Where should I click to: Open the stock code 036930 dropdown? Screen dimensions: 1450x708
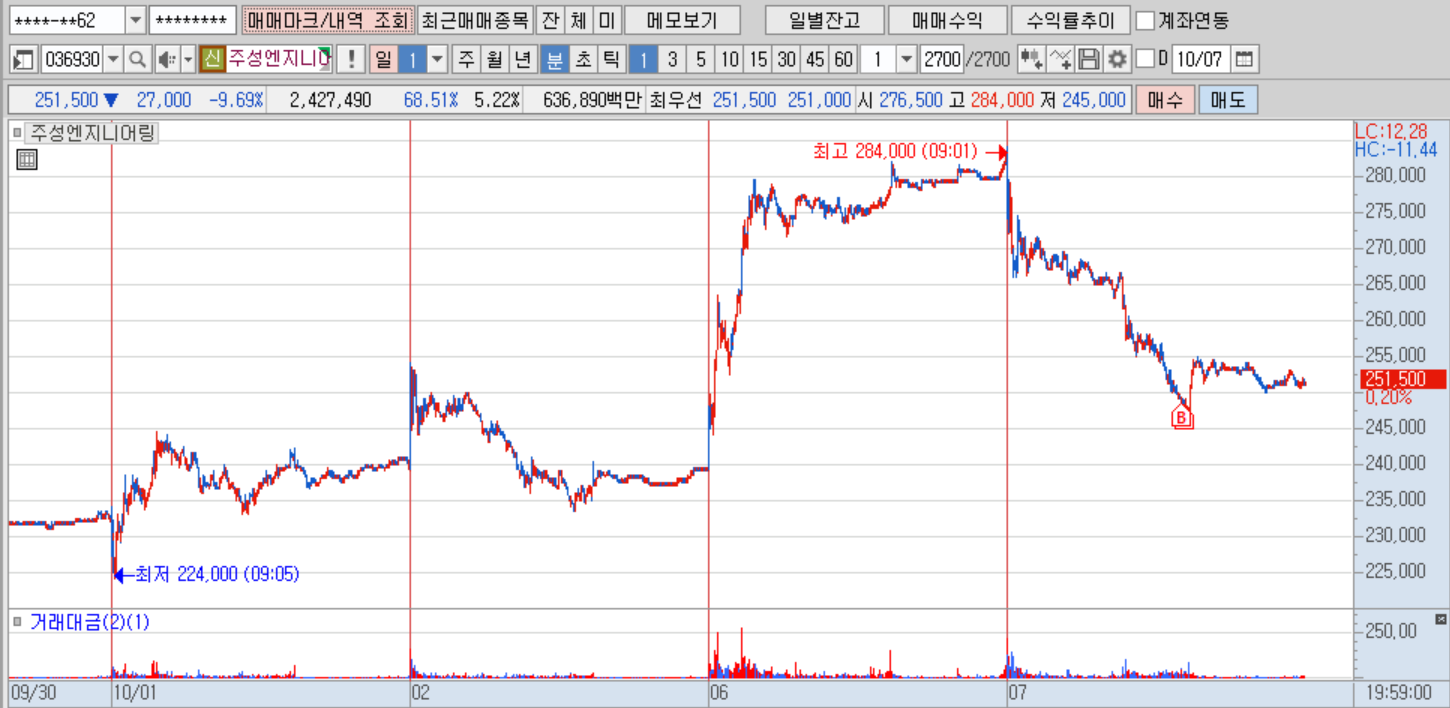point(112,59)
